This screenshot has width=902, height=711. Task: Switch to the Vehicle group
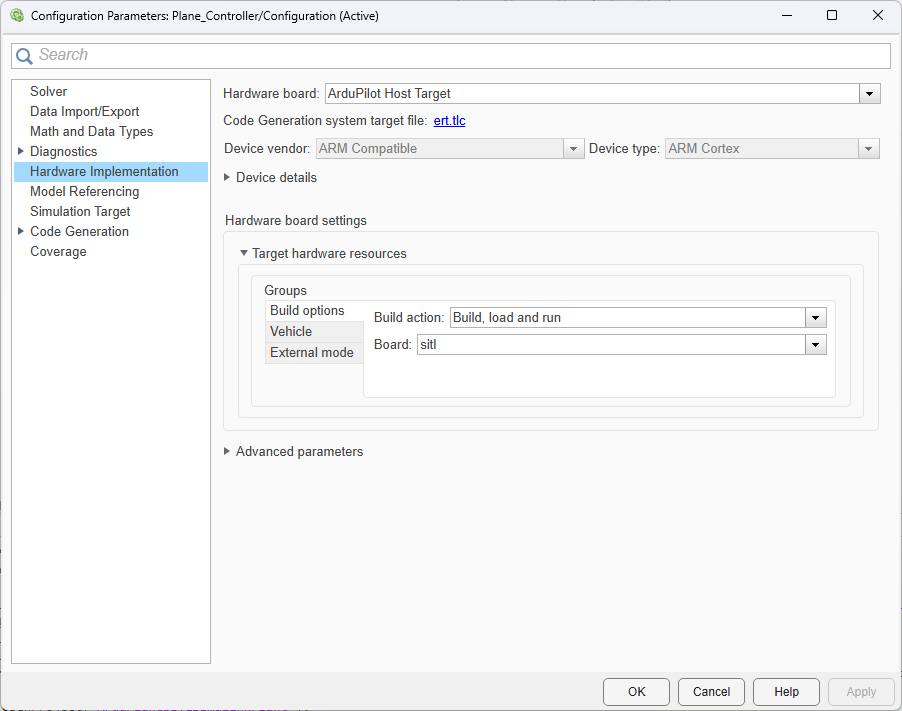pyautogui.click(x=314, y=332)
